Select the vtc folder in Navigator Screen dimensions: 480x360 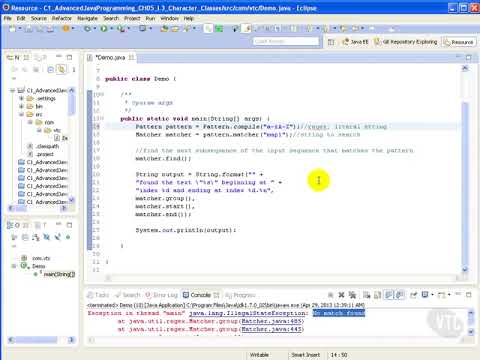[x=53, y=130]
